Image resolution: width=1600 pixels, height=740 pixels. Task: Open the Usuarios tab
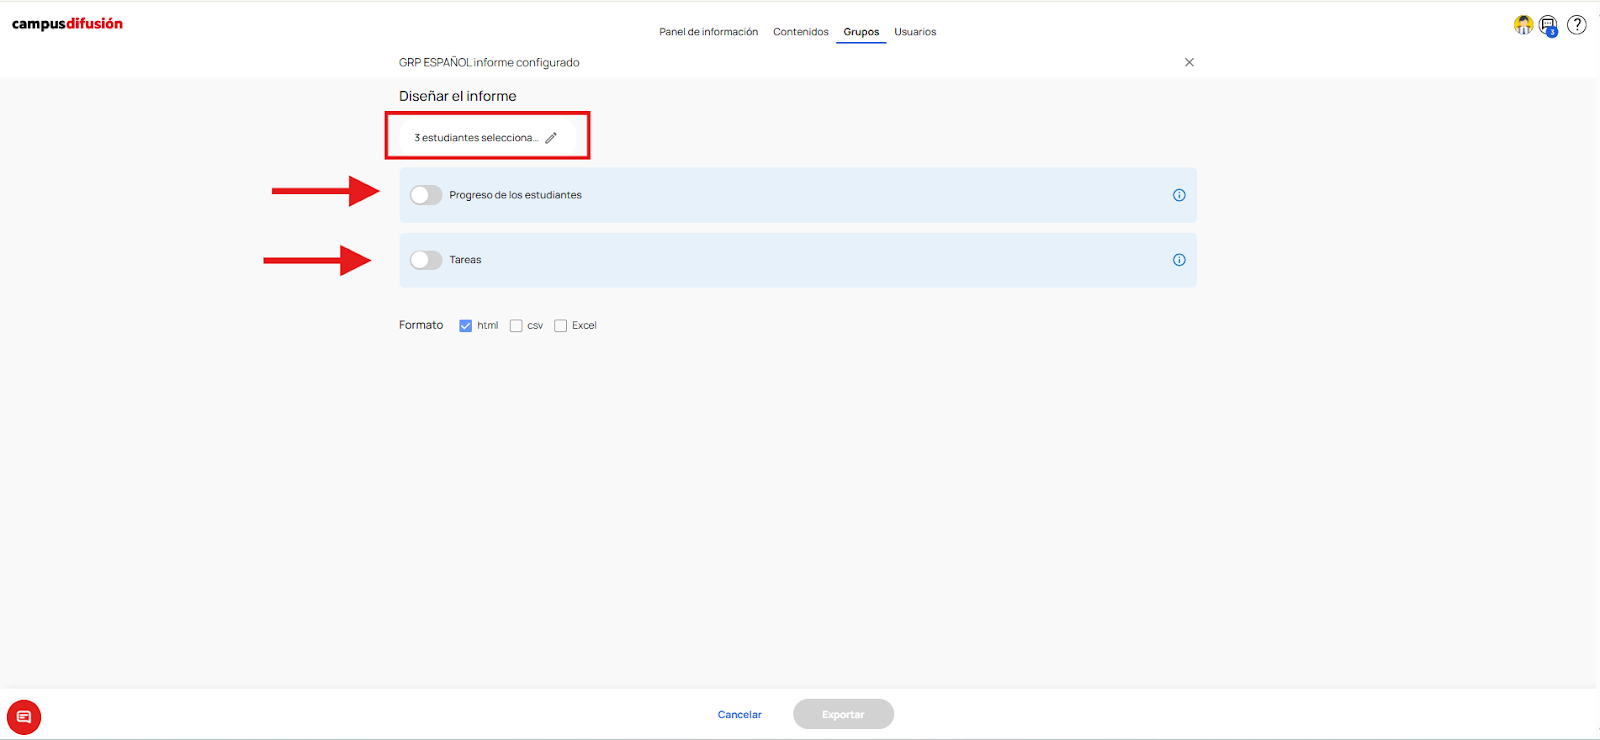915,32
